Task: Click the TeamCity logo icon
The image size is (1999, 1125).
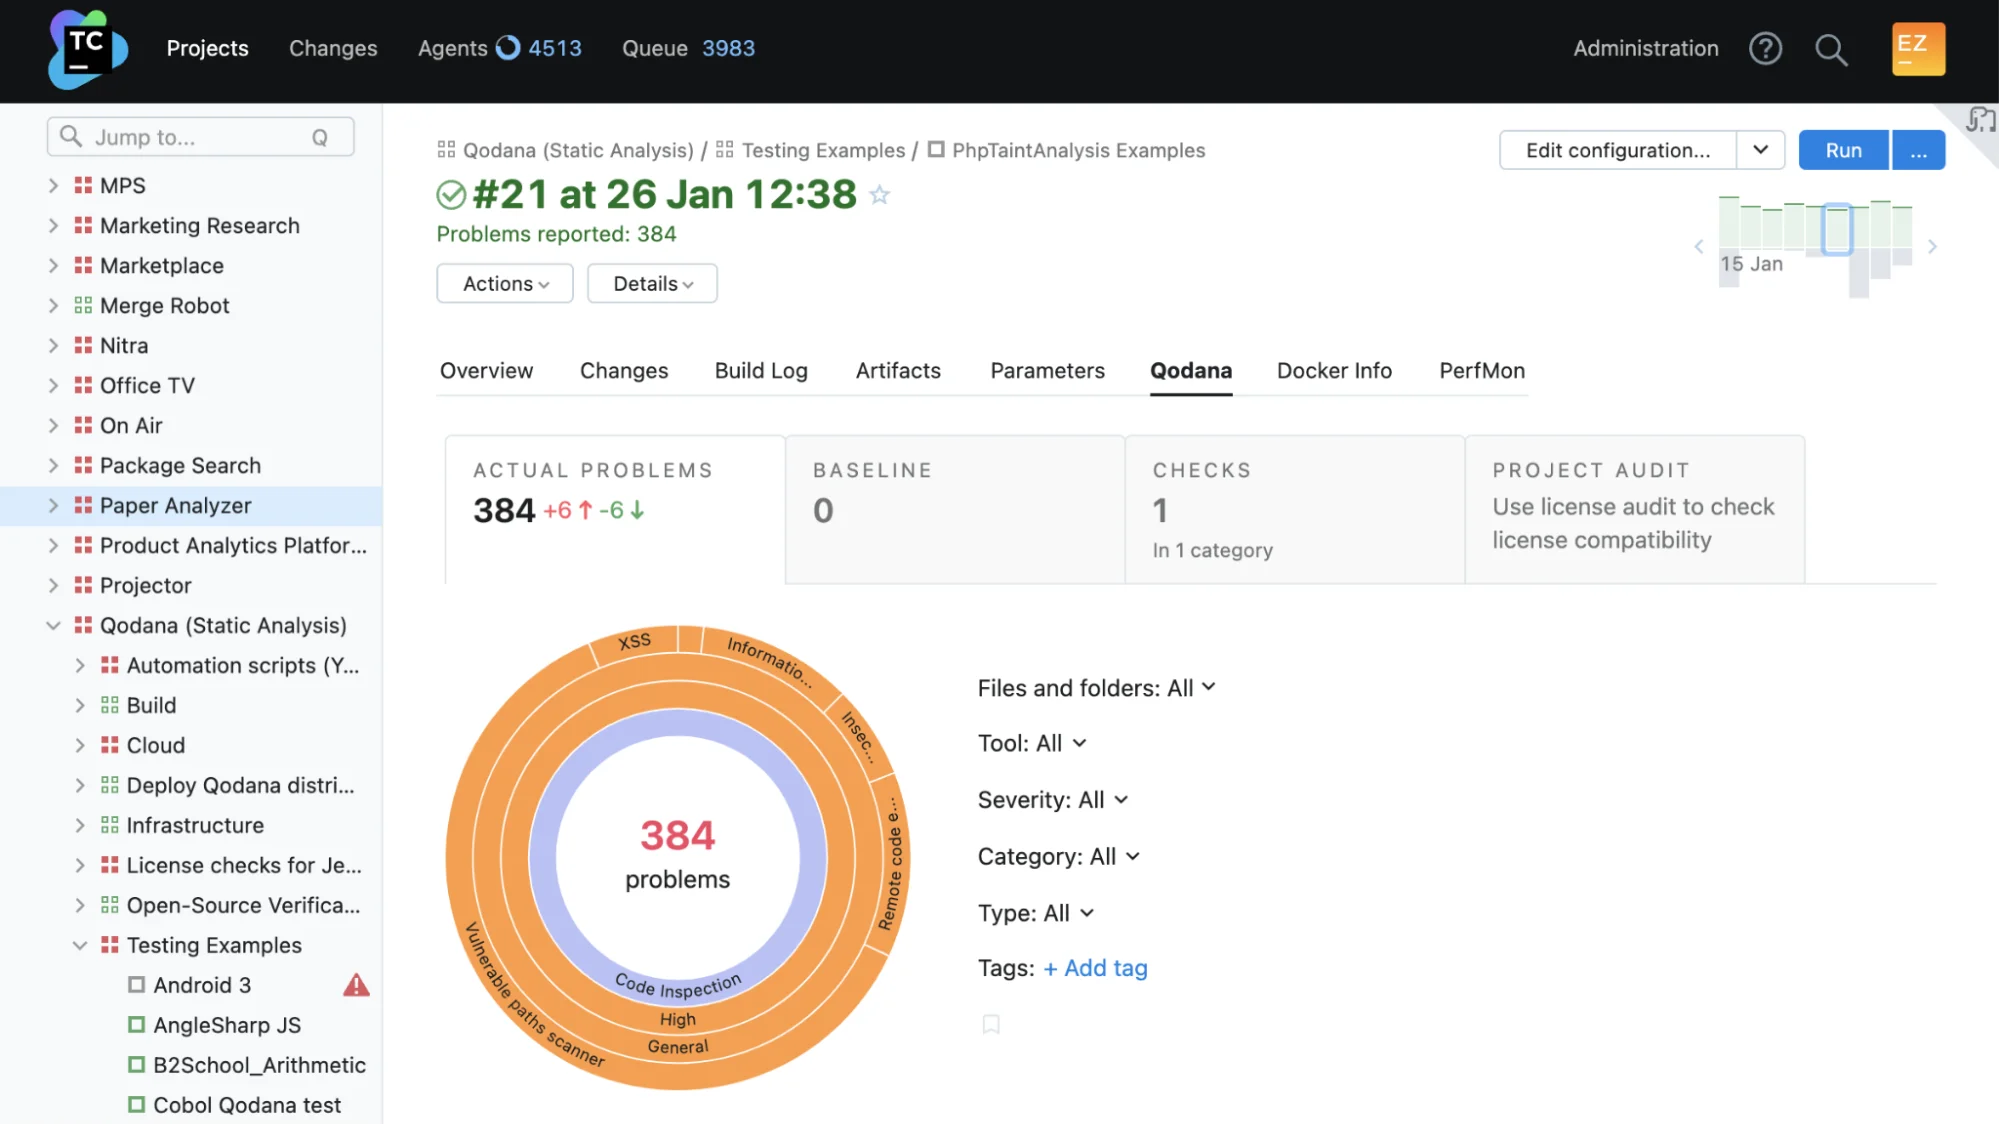Action: pos(86,49)
